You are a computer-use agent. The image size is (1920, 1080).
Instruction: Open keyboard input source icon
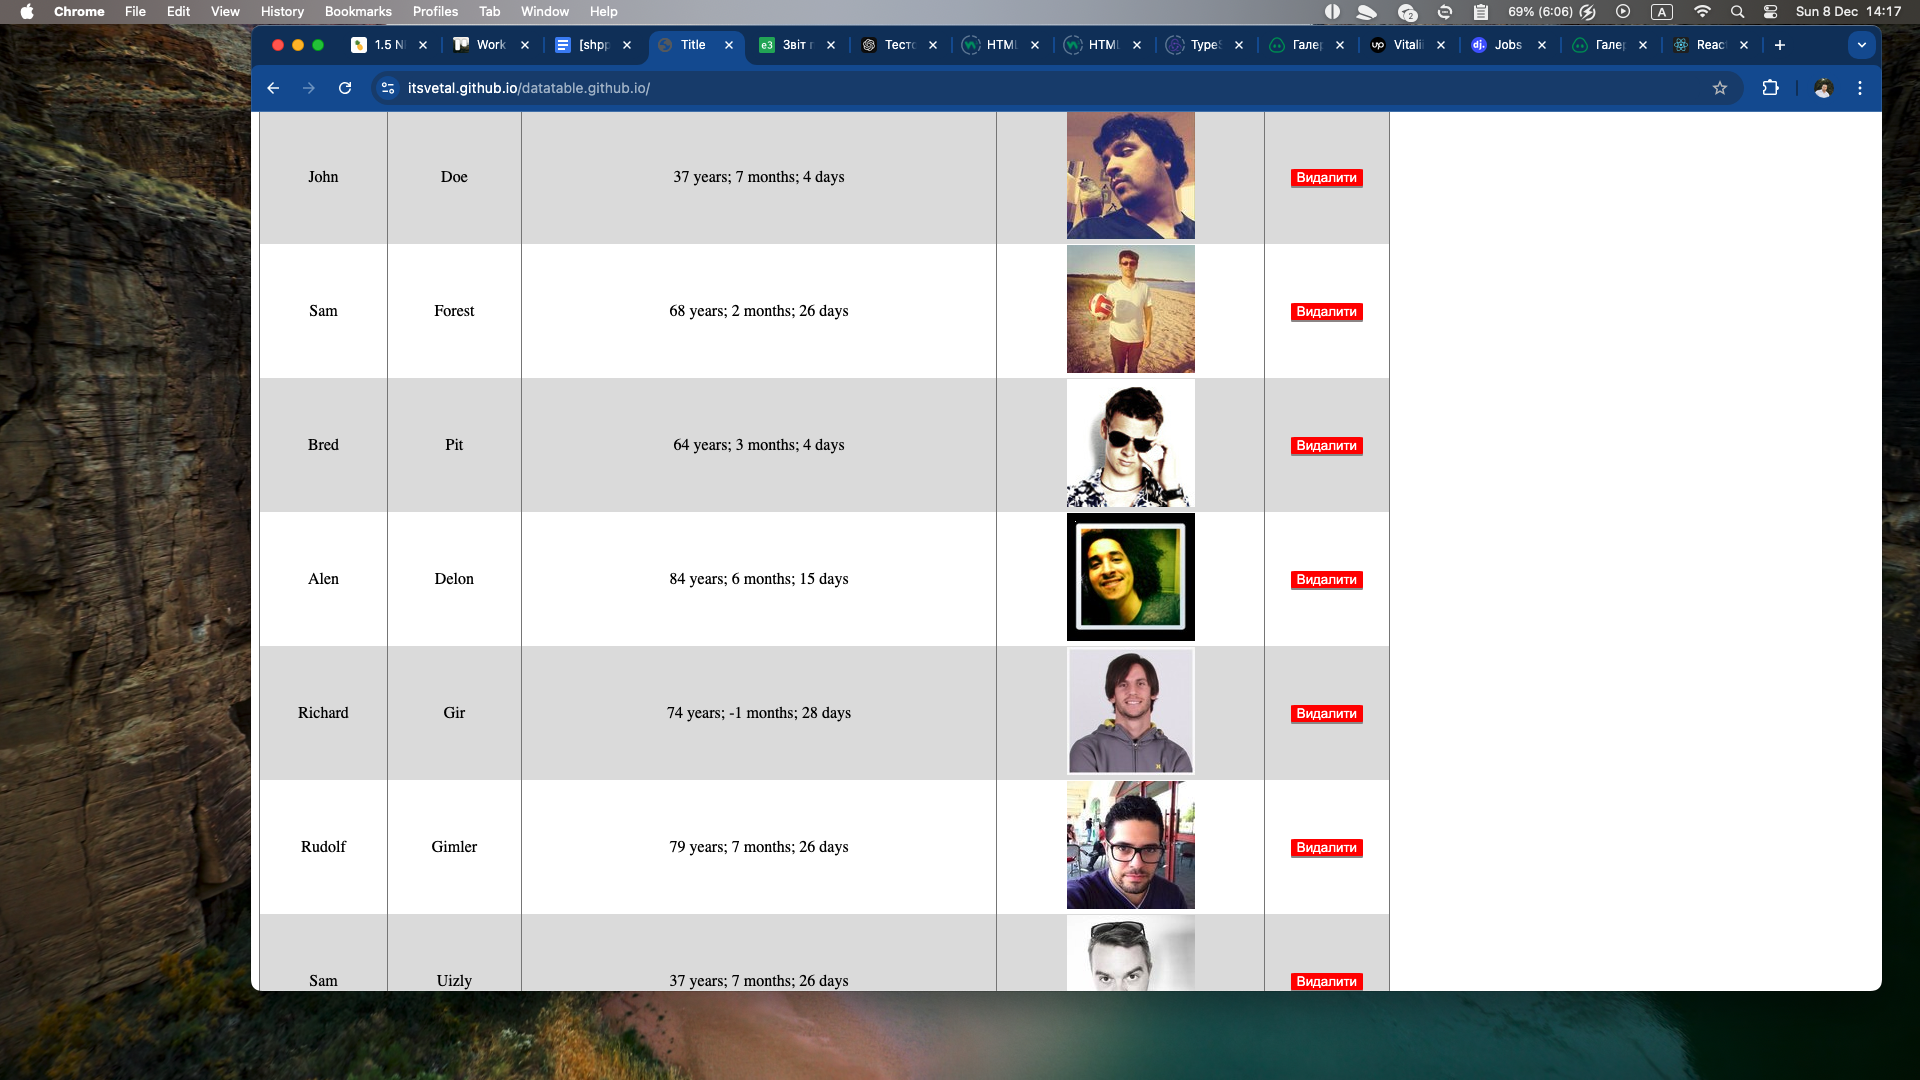coord(1662,12)
